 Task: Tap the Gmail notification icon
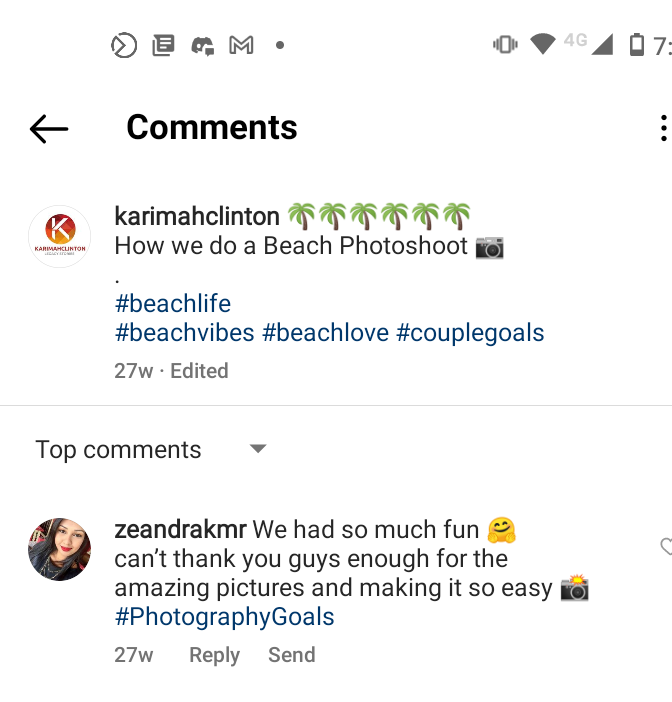click(241, 45)
